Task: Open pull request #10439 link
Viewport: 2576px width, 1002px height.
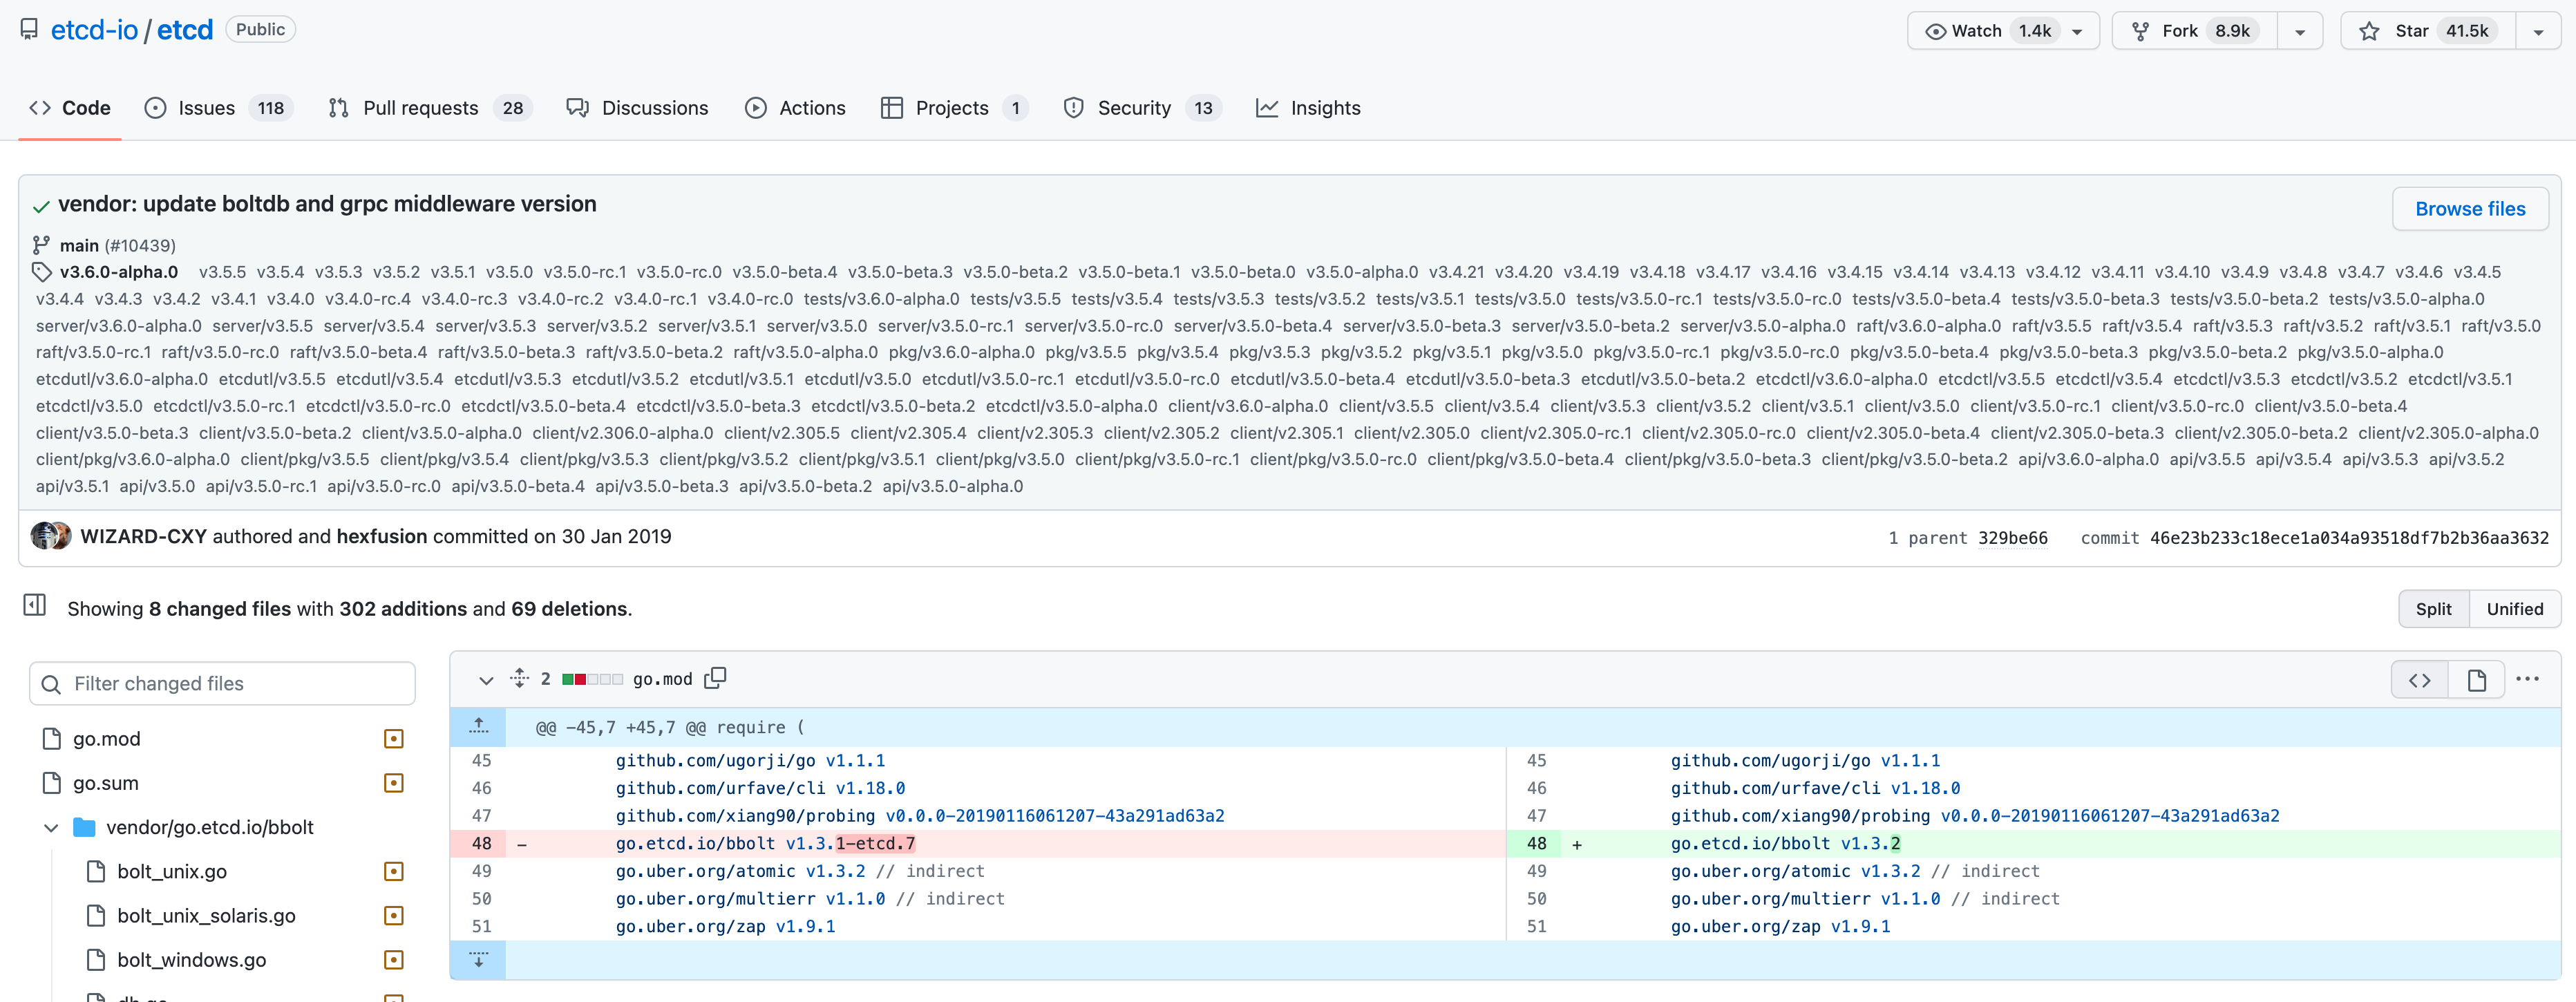Action: coord(140,245)
